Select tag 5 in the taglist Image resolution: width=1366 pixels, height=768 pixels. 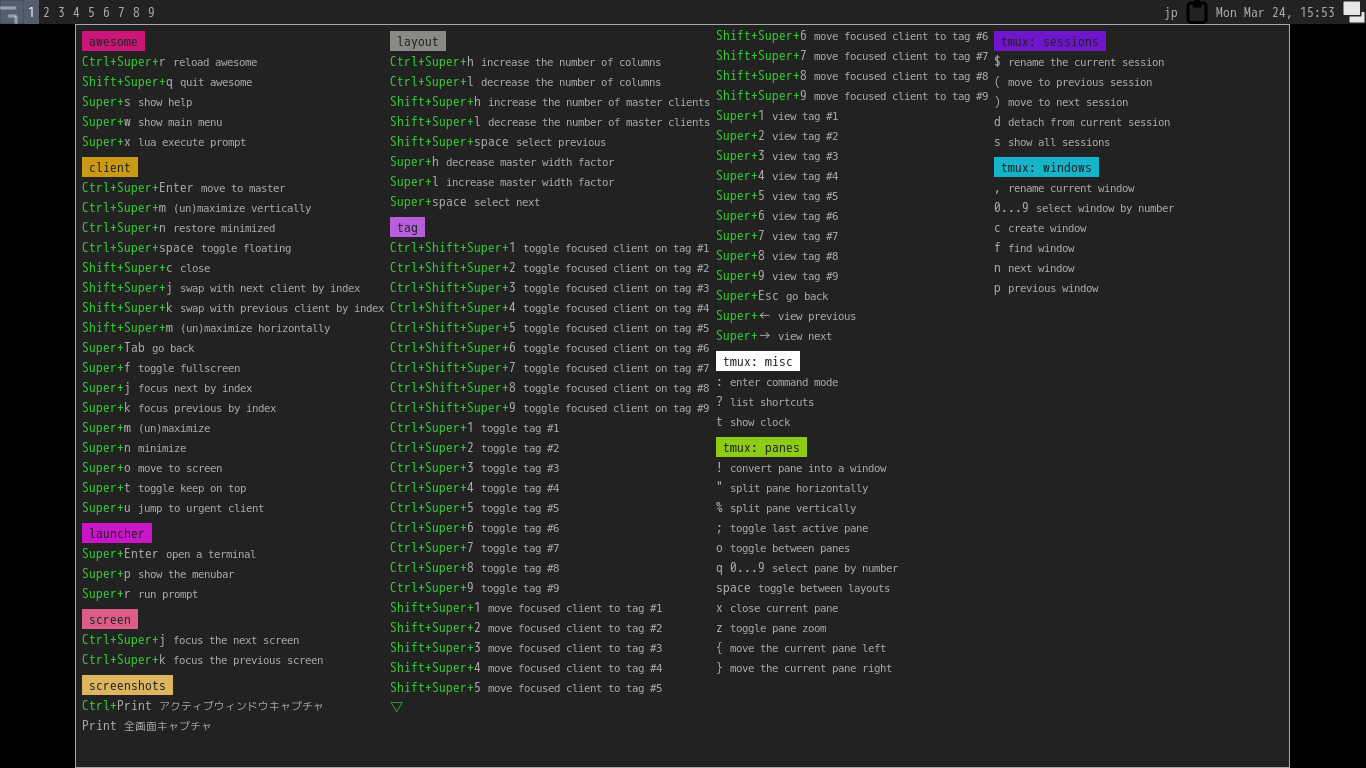tap(91, 12)
